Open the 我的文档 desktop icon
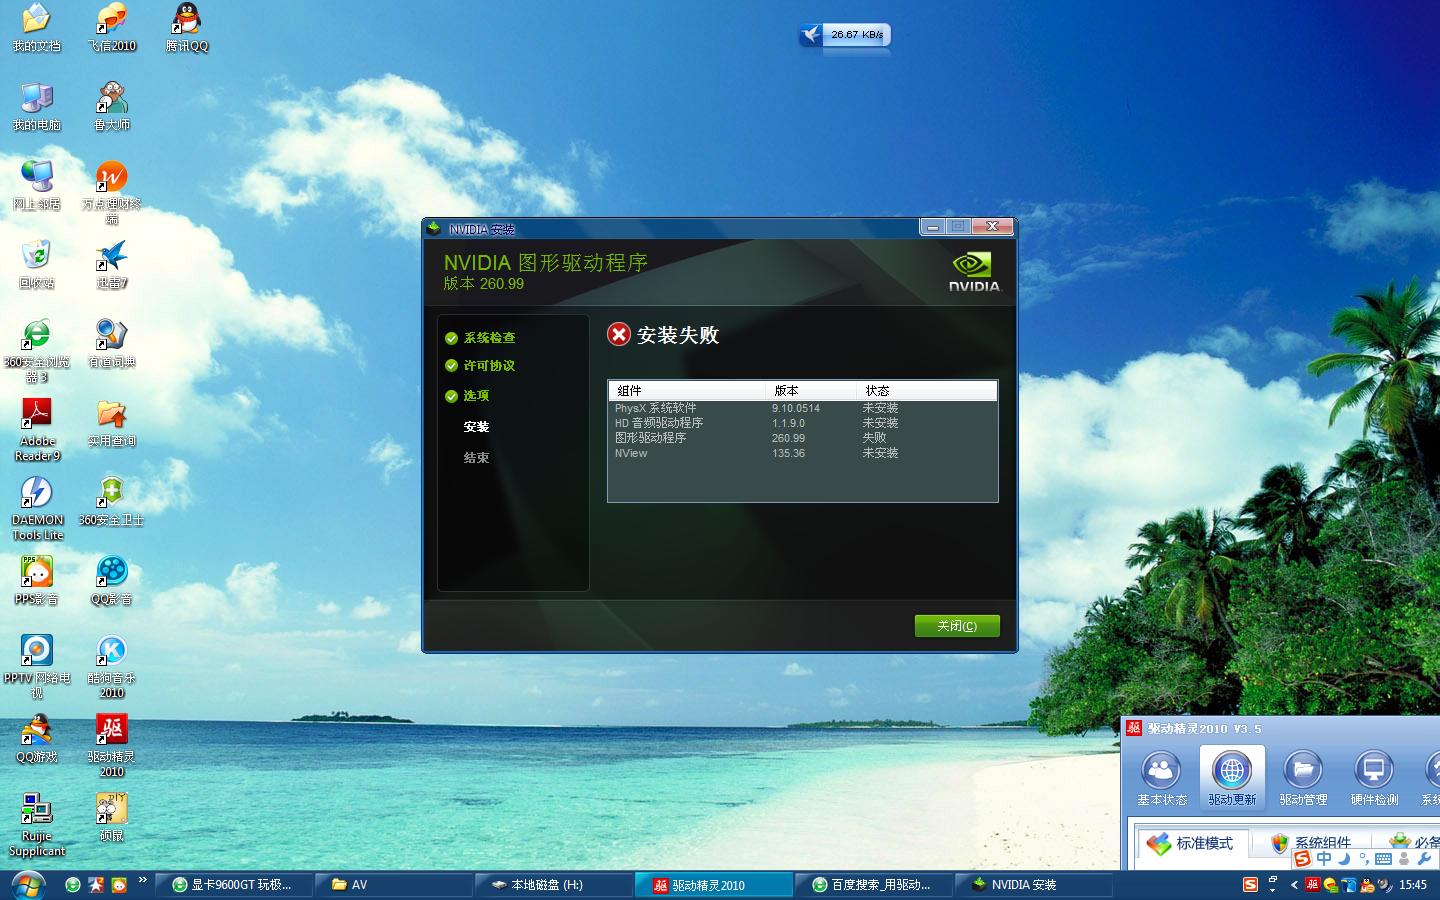 [x=36, y=27]
